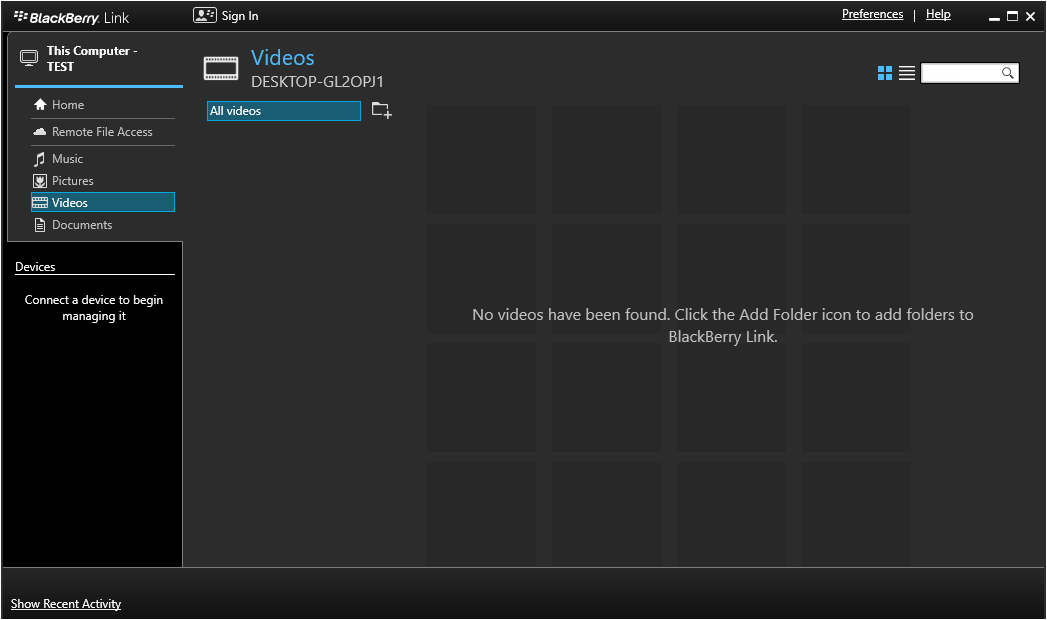Screen dimensions: 1047x620
Task: Open the Help link
Action: (938, 14)
